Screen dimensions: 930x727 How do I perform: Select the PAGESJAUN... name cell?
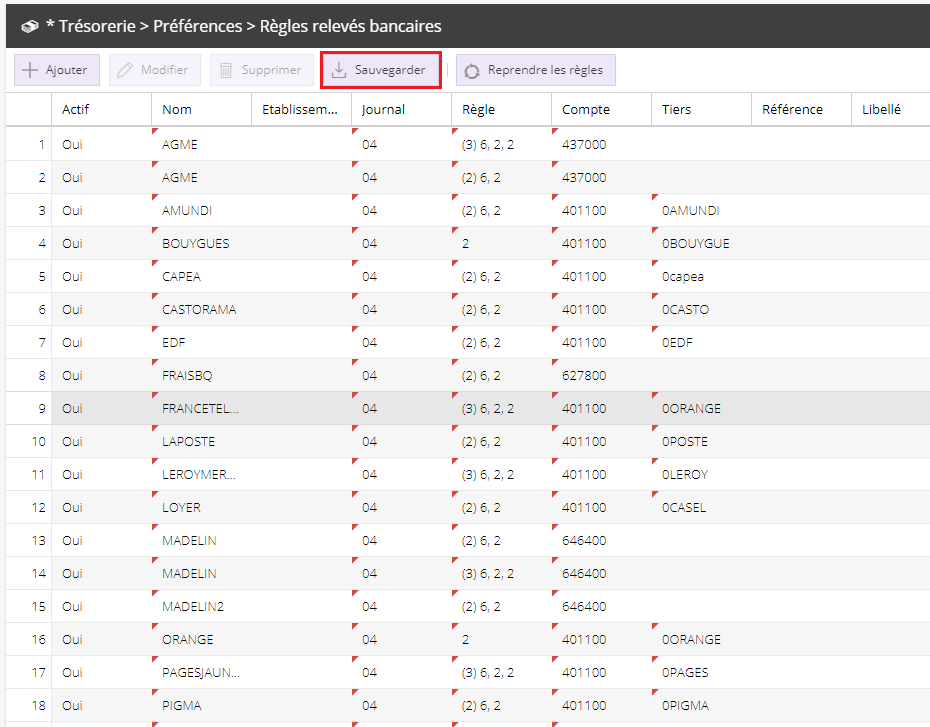(x=202, y=672)
